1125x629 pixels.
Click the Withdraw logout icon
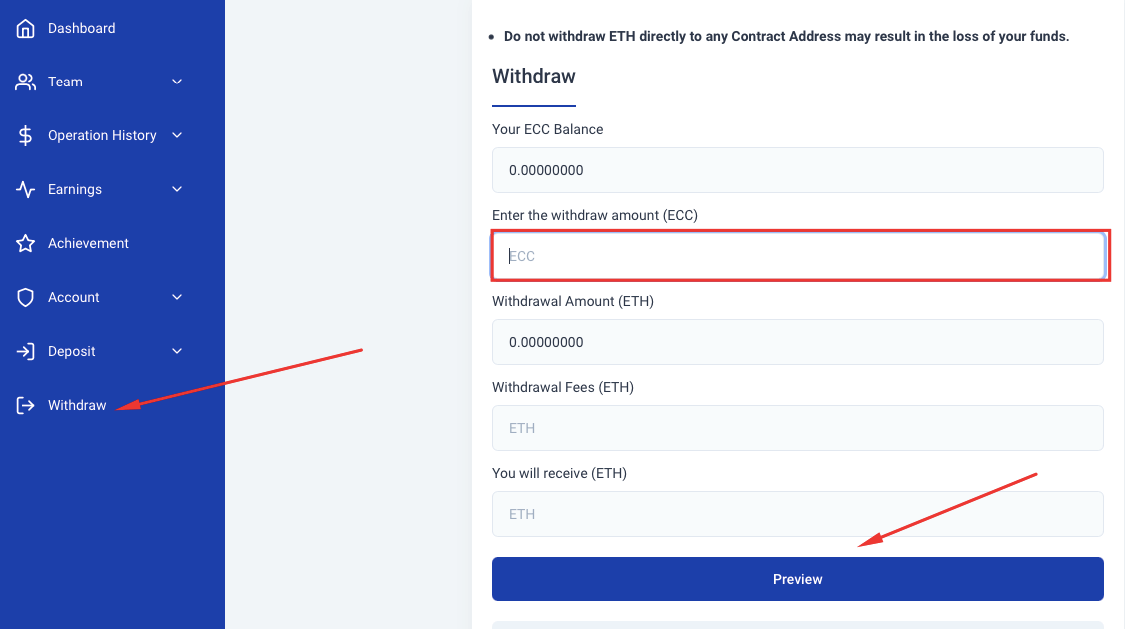tap(25, 405)
